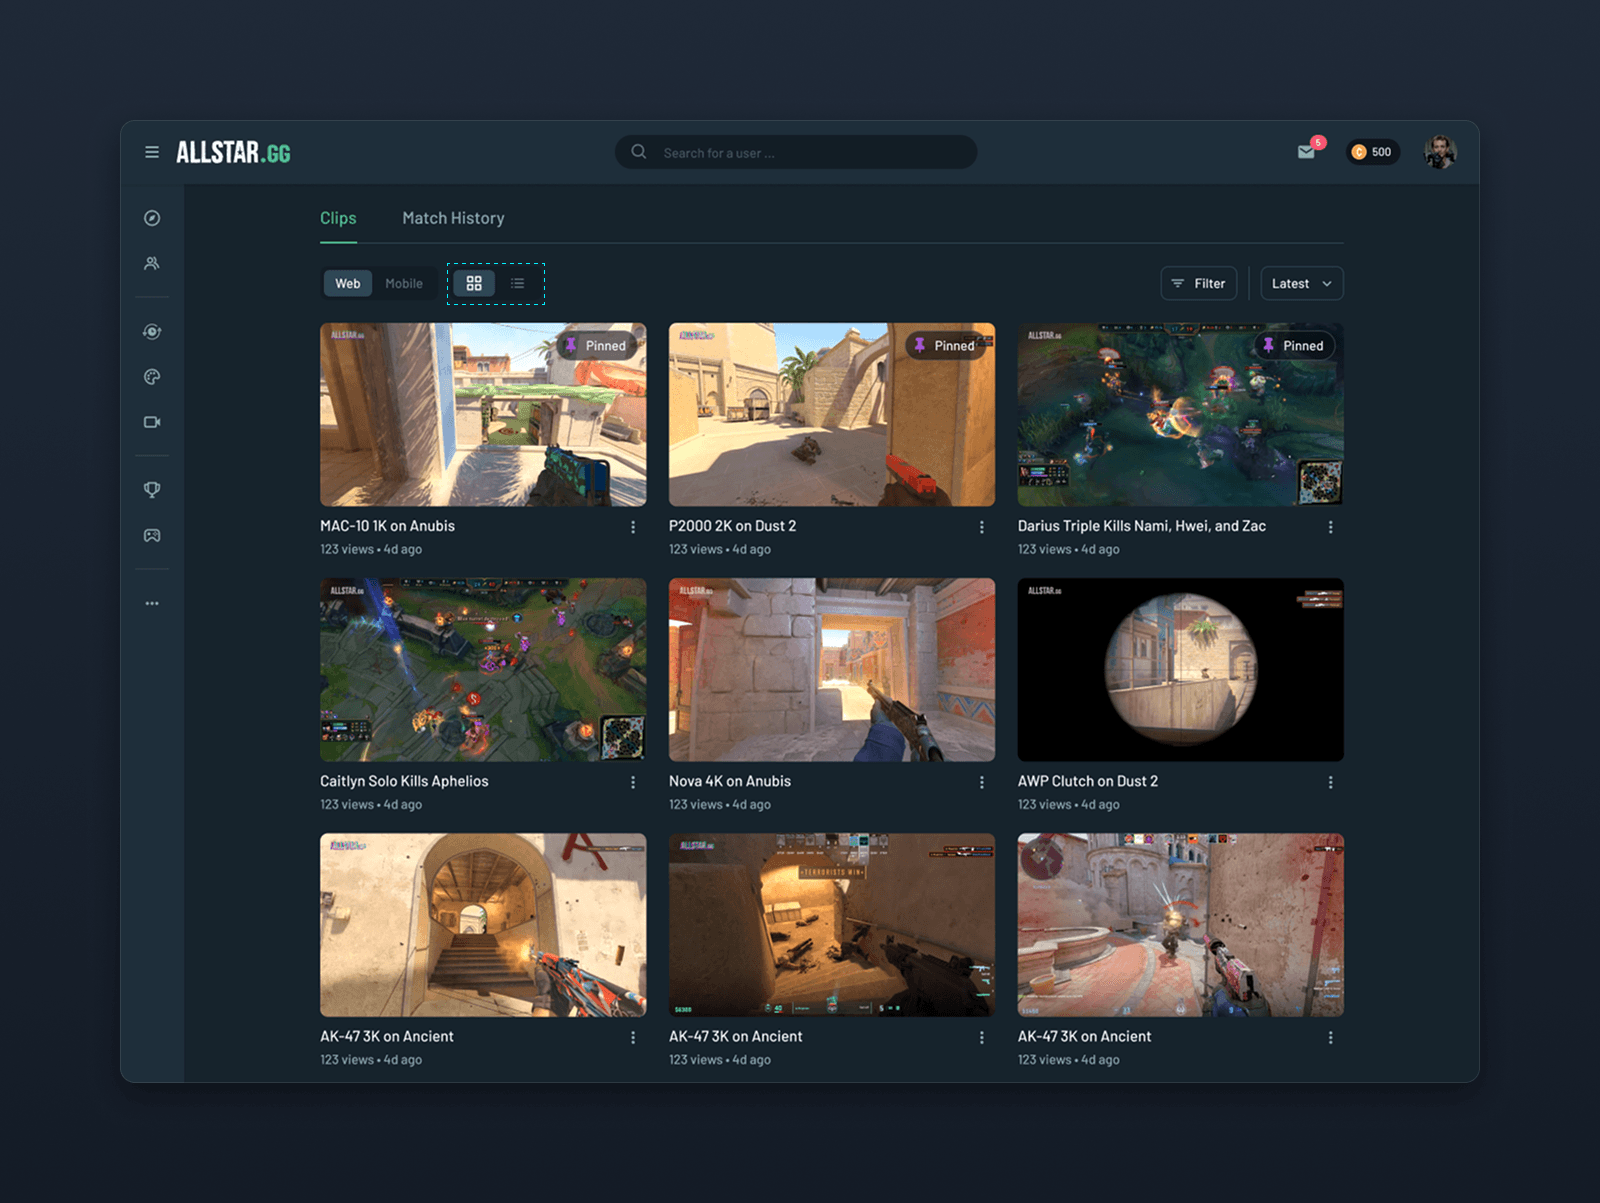Viewport: 1600px width, 1203px height.
Task: Click Pinned badge on Darius Triple Kills clip
Action: coord(1295,345)
